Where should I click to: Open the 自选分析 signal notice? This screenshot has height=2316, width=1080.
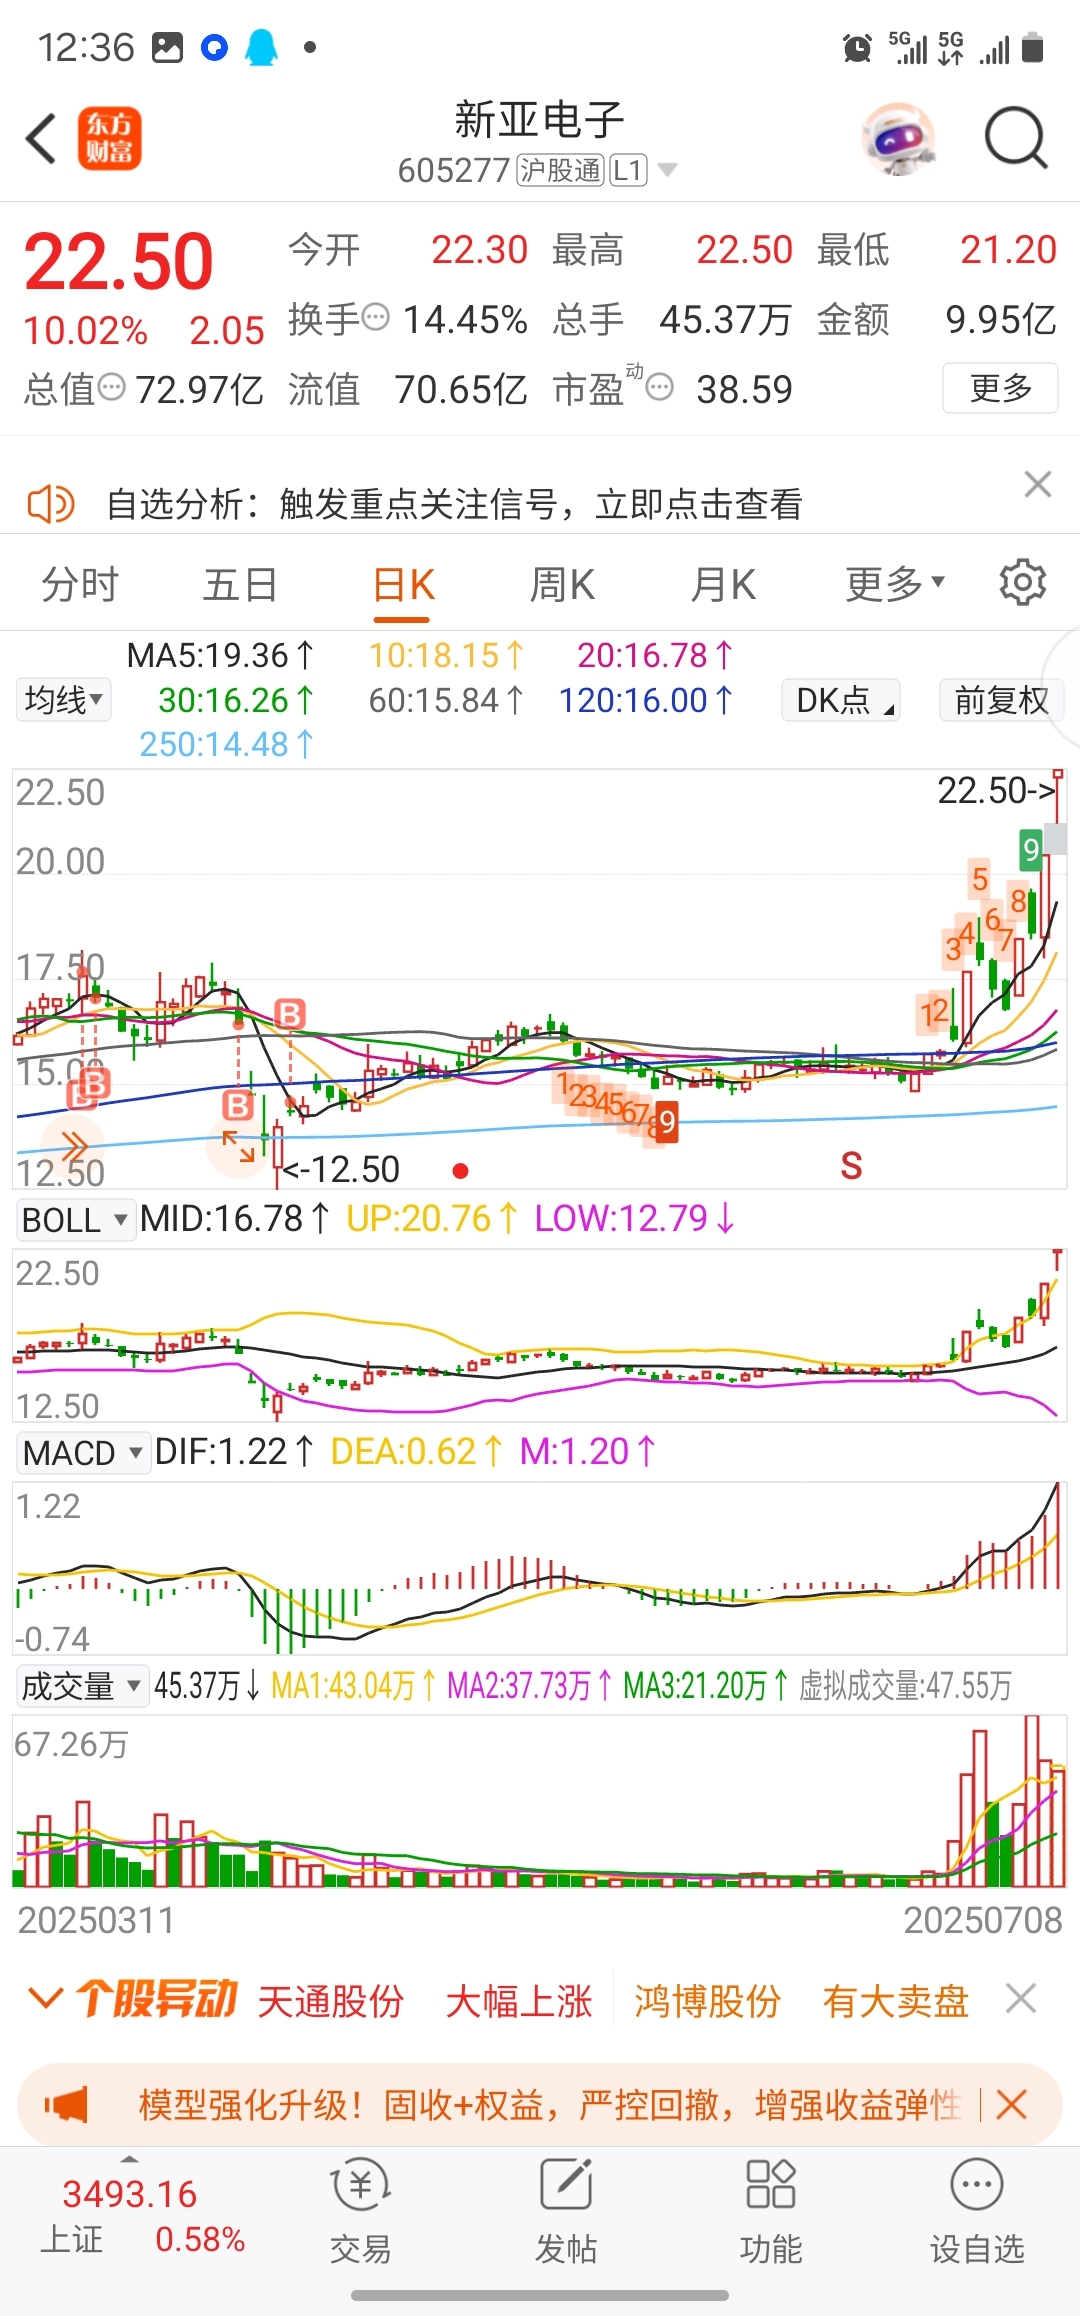coord(454,504)
